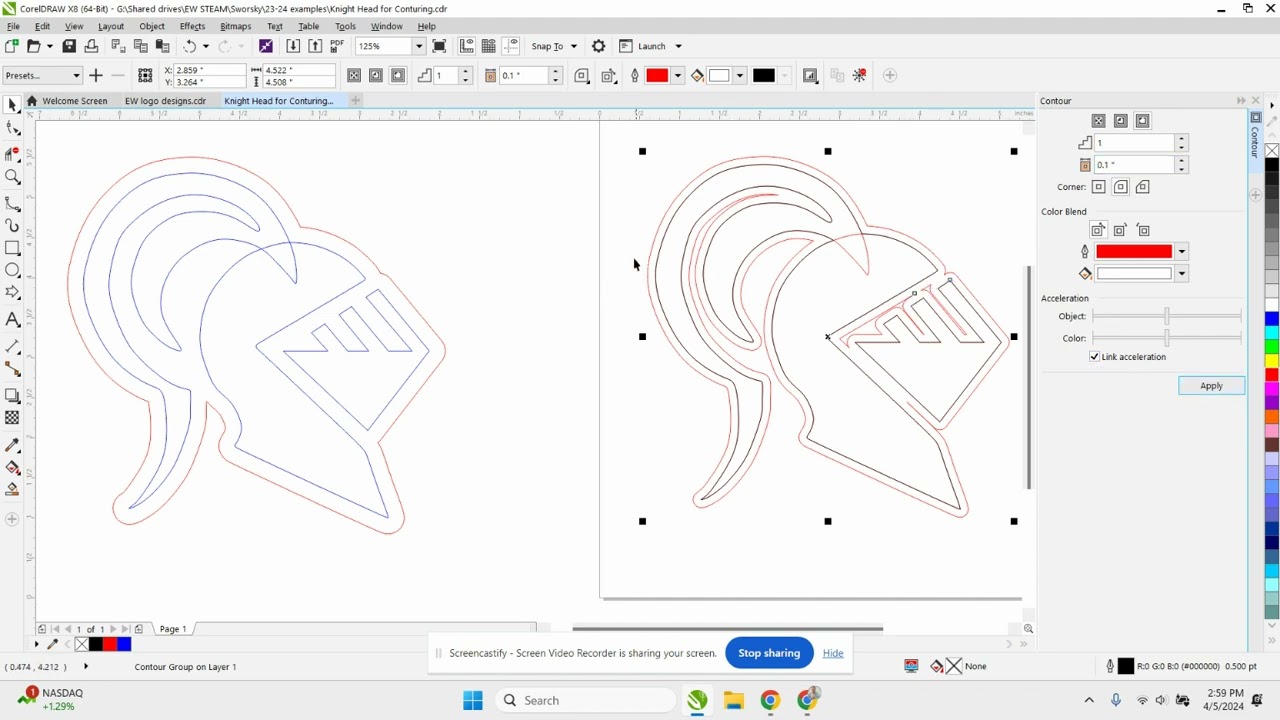Choose mitered corner in Contour docker

point(1098,187)
